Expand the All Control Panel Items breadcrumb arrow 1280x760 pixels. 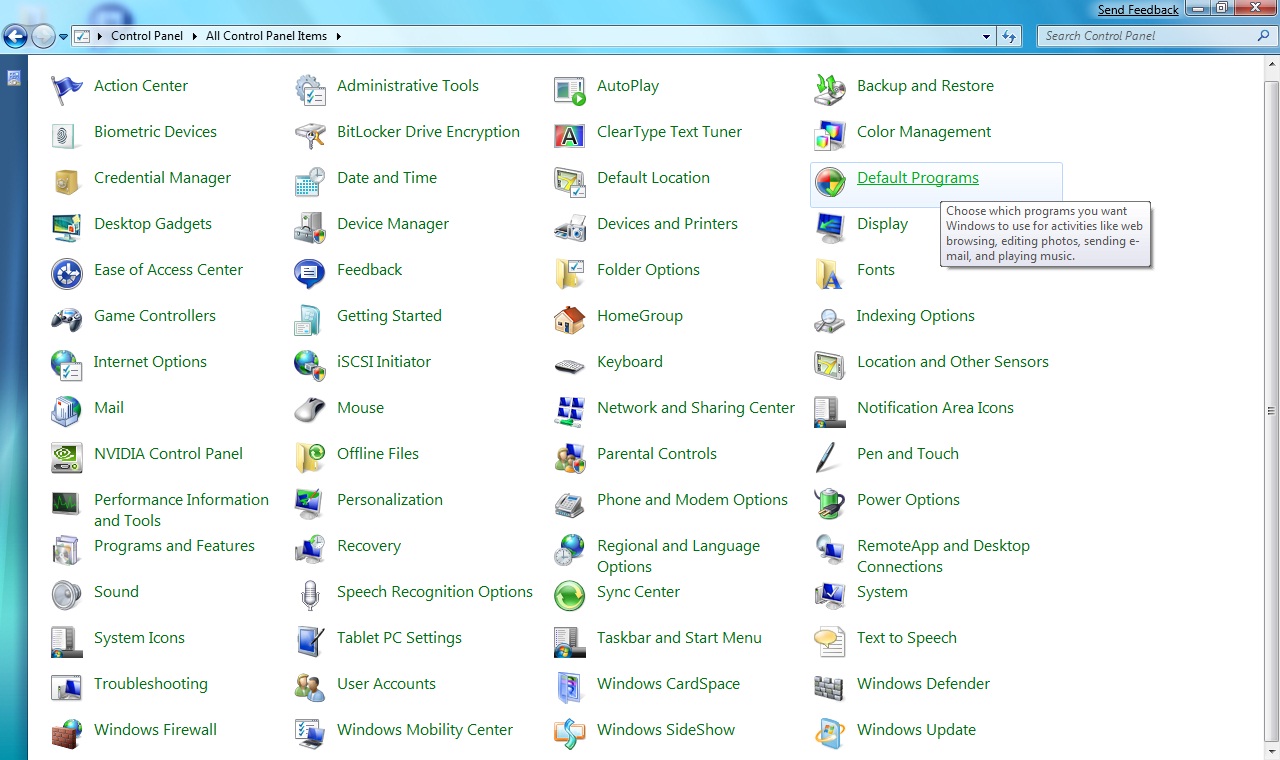[x=338, y=36]
